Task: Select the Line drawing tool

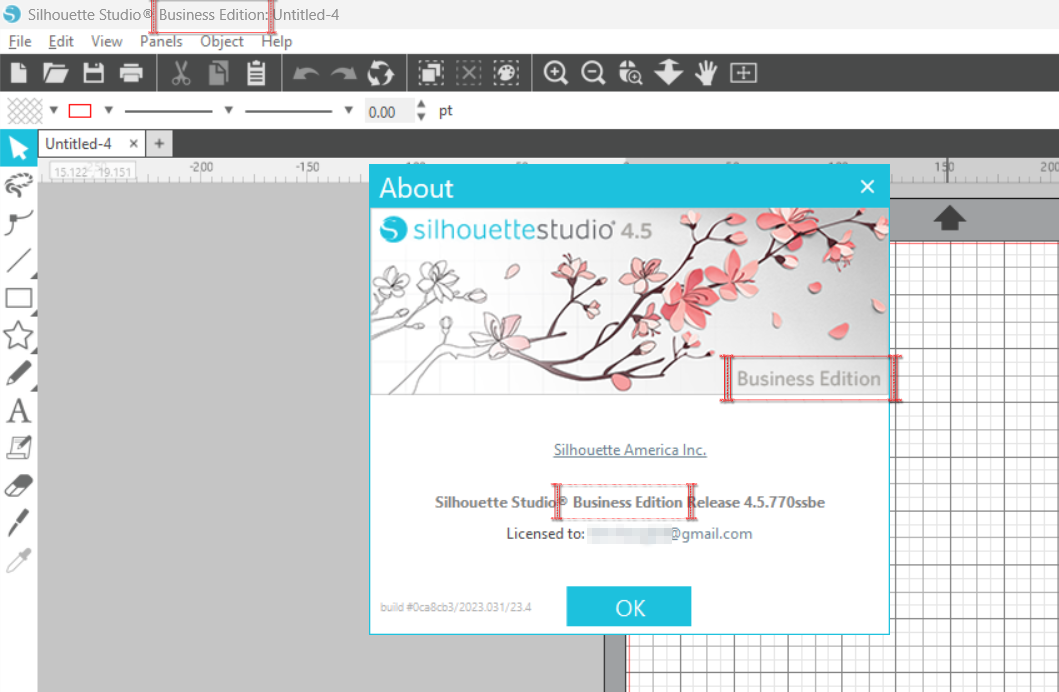Action: [x=18, y=260]
